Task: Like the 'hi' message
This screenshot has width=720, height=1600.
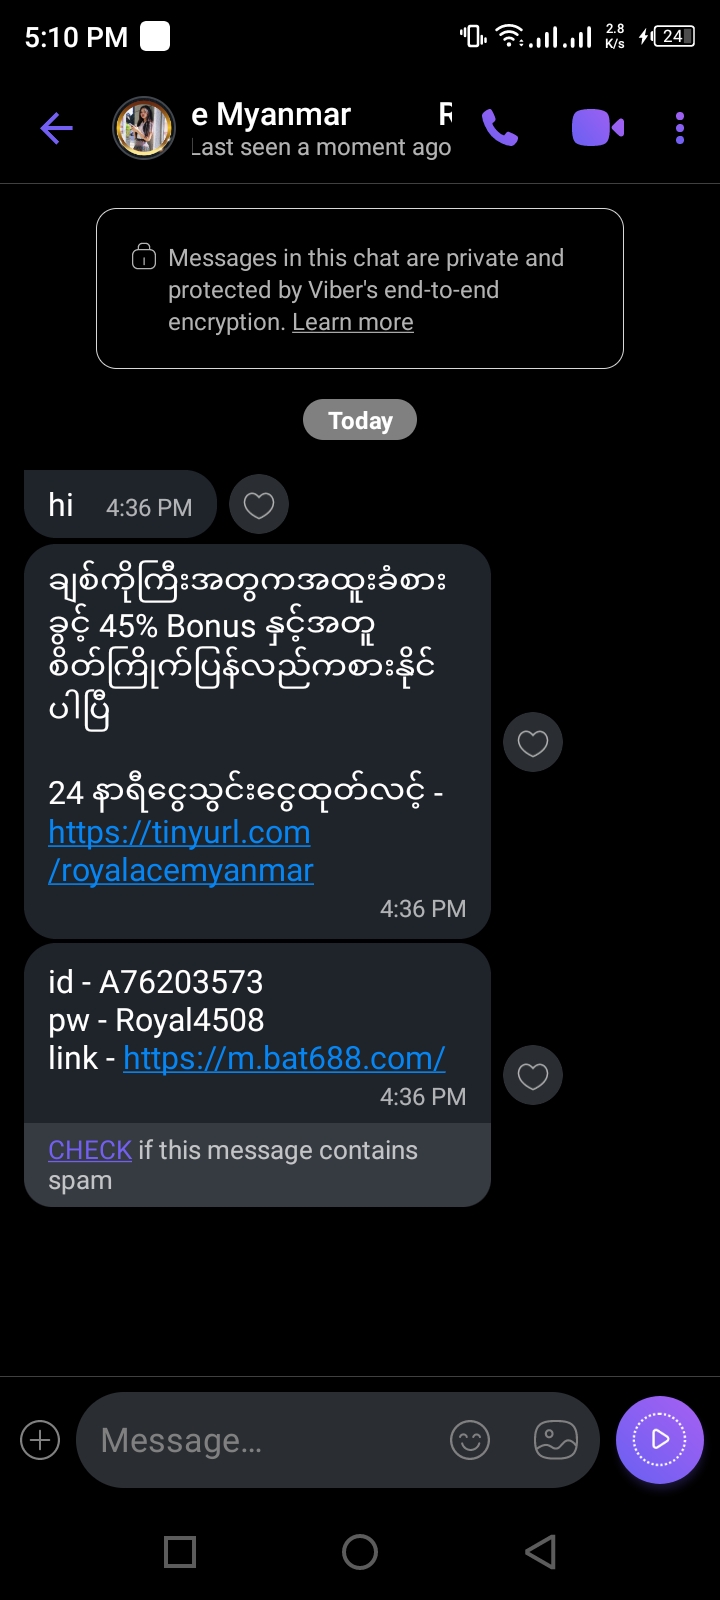Action: pos(259,505)
